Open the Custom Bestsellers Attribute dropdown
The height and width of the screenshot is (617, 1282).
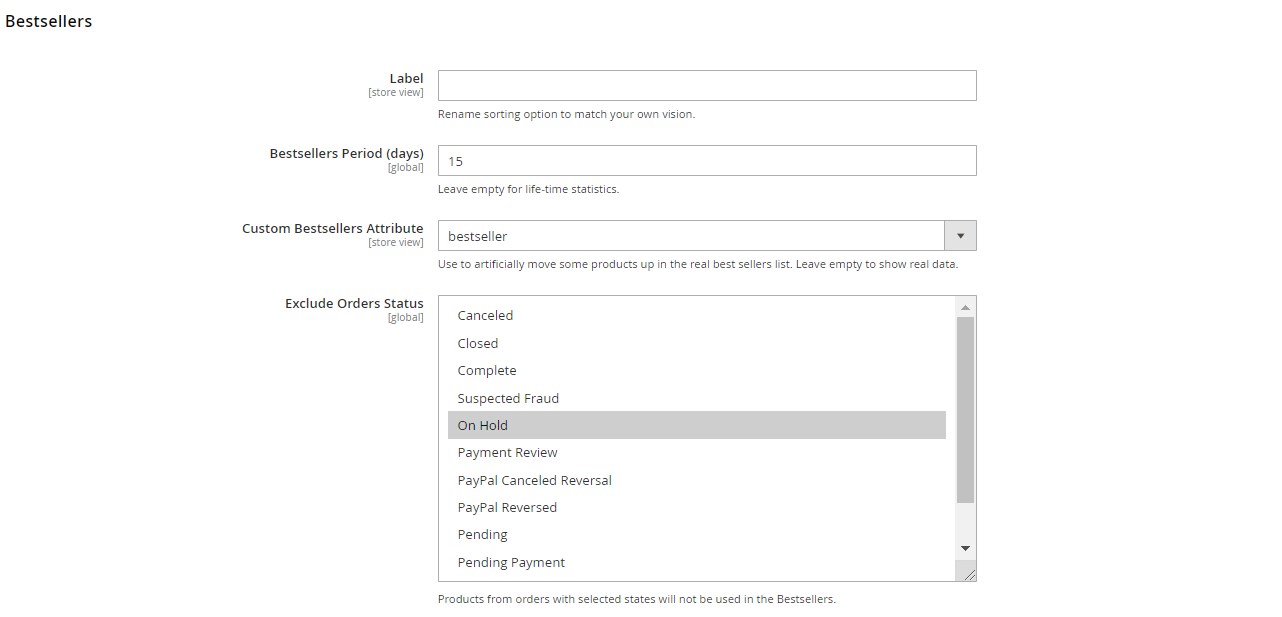(x=691, y=236)
